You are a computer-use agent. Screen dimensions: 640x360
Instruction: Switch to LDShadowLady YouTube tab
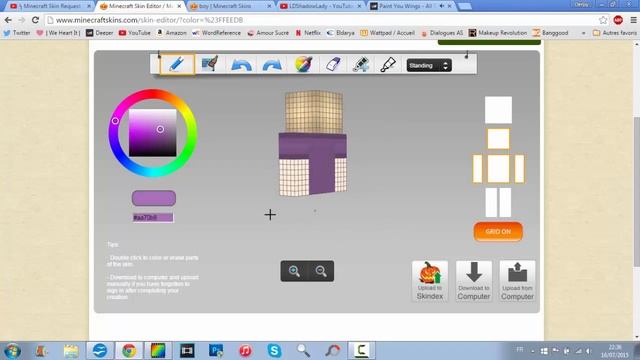320,6
